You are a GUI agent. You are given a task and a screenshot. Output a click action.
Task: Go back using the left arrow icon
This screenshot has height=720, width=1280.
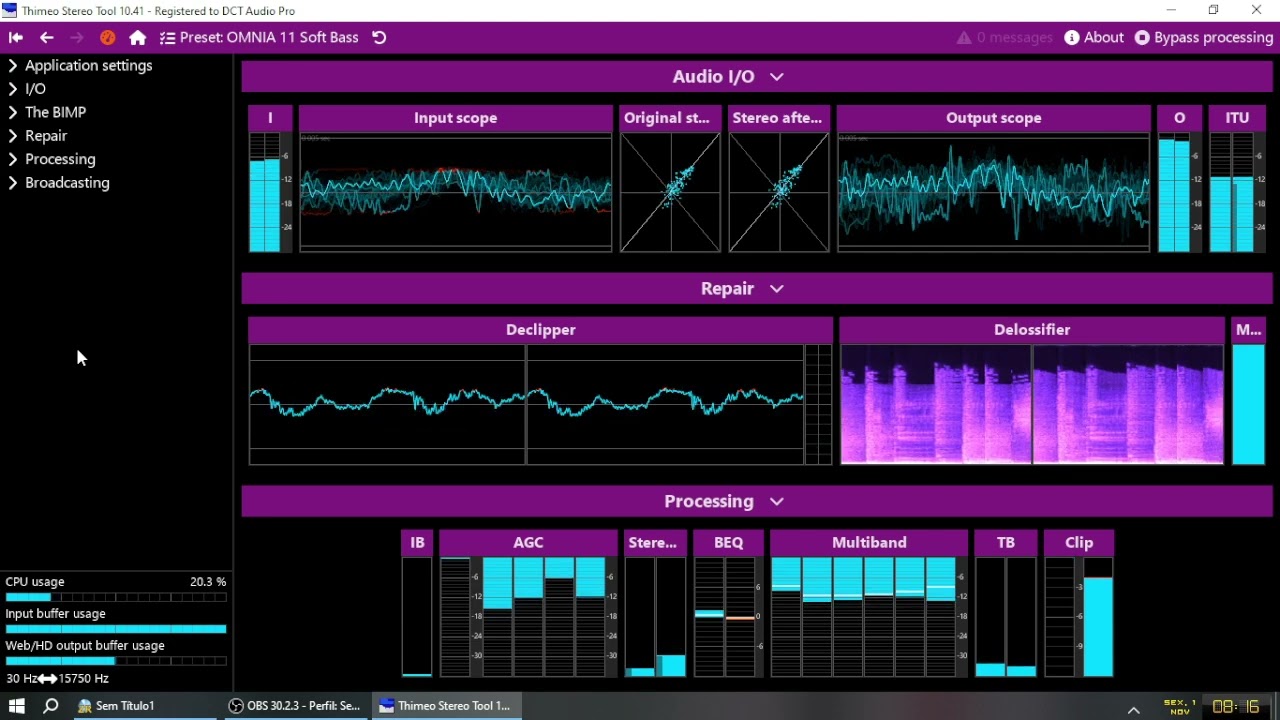(x=46, y=38)
